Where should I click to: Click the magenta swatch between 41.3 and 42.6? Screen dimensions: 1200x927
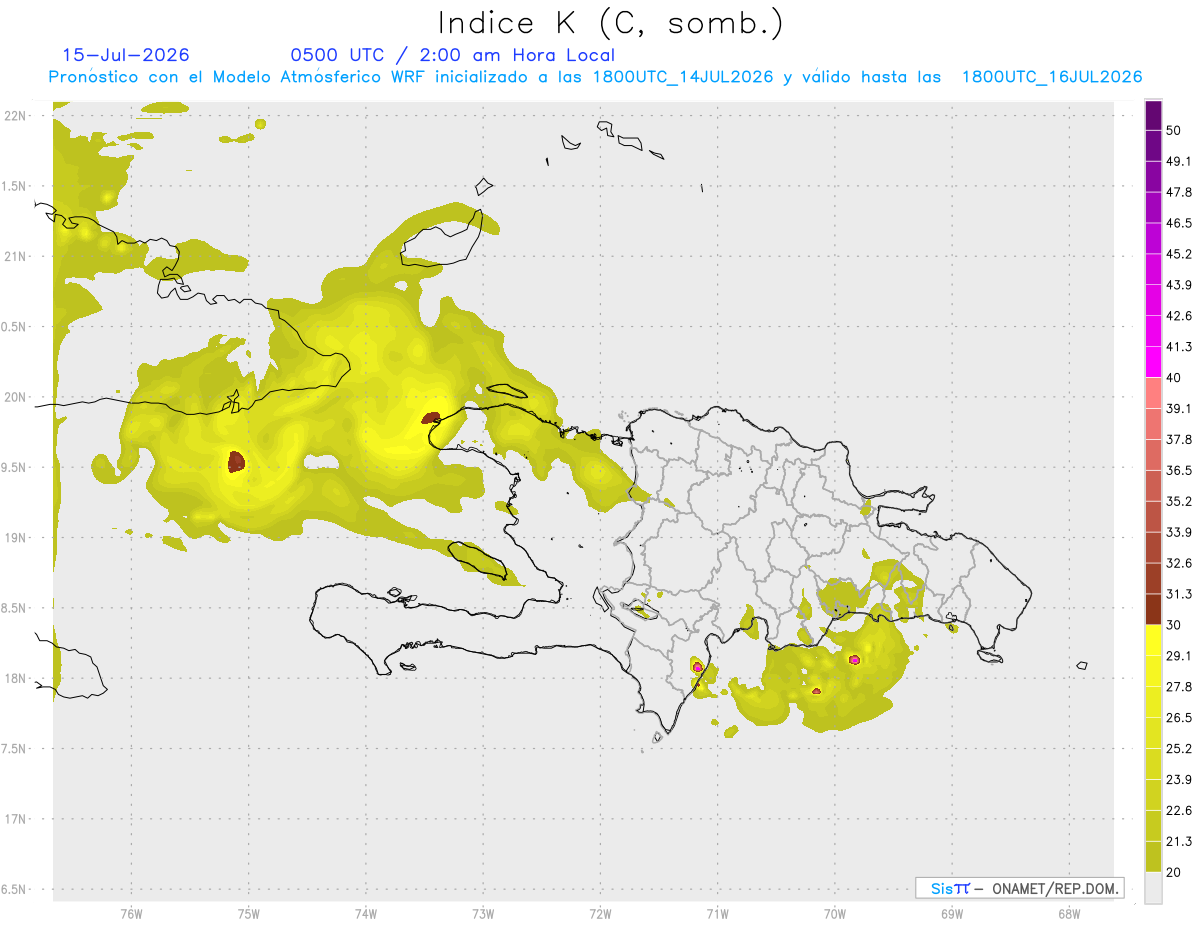point(1153,331)
